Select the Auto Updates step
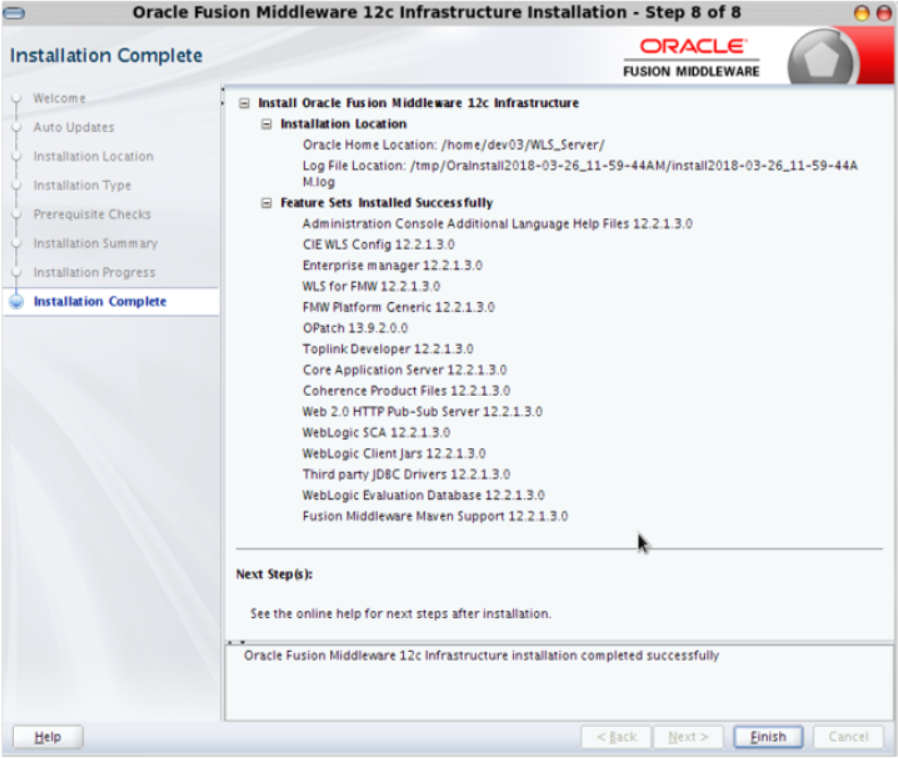The height and width of the screenshot is (759, 898). tap(74, 127)
